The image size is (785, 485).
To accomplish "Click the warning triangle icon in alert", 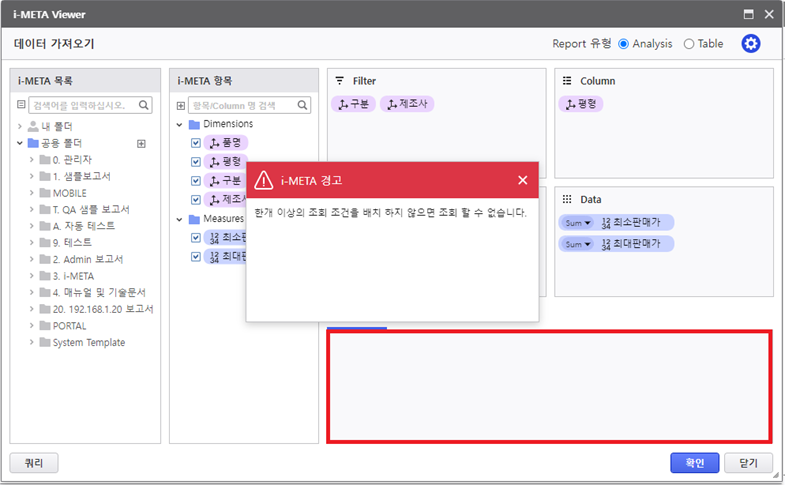I will coord(263,180).
